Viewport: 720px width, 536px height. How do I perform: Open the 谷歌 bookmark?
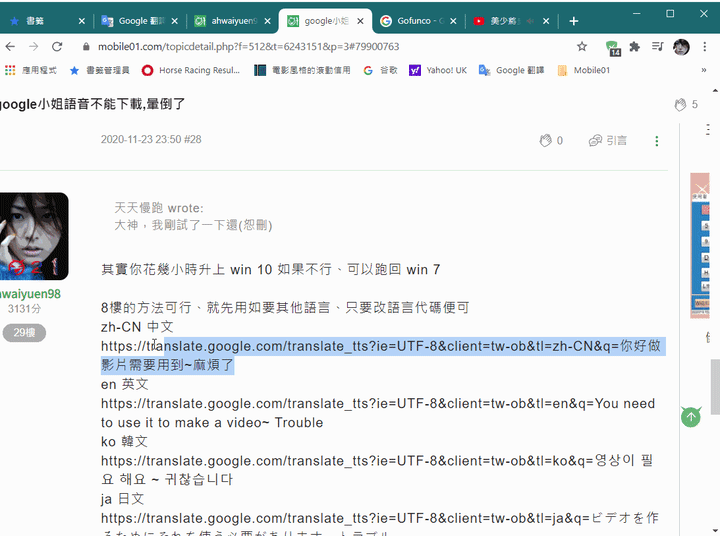click(381, 70)
